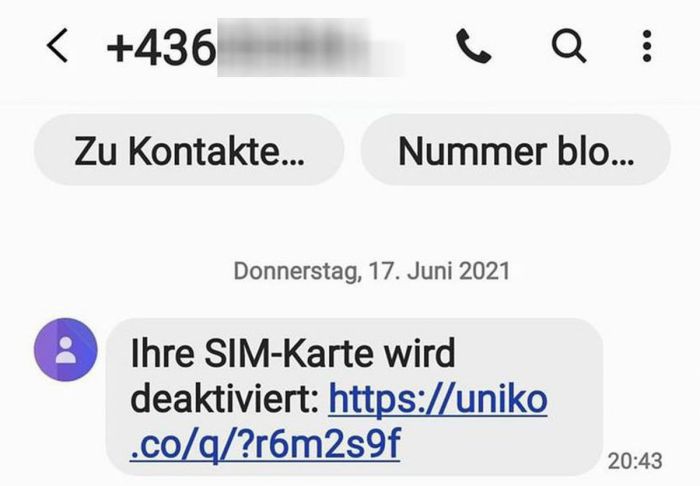Tap the 20:43 message timestamp
The height and width of the screenshot is (486, 700).
(635, 461)
